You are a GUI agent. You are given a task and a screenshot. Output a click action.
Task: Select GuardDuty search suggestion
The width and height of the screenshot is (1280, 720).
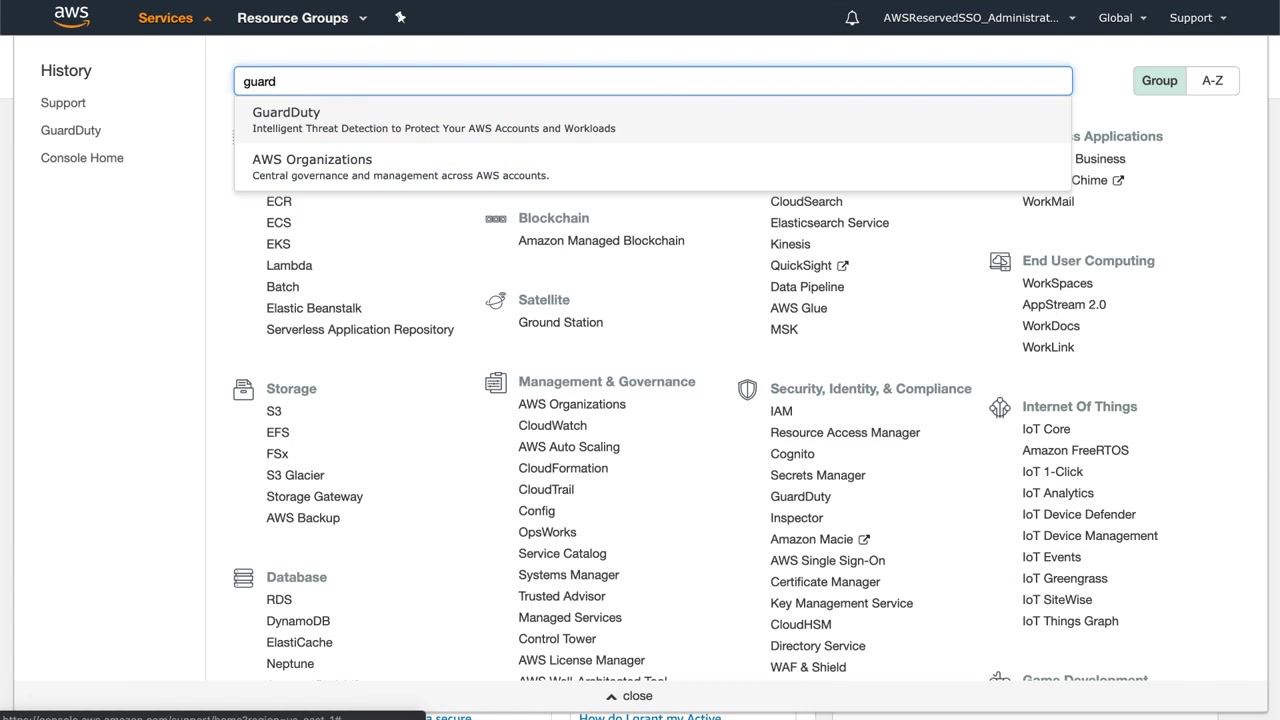[x=286, y=113]
